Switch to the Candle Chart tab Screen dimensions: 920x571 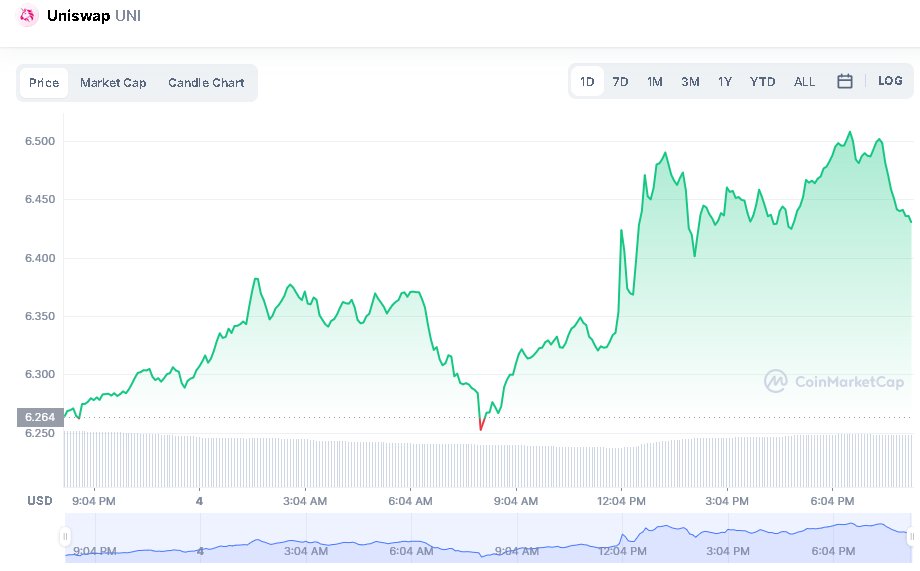(x=206, y=83)
